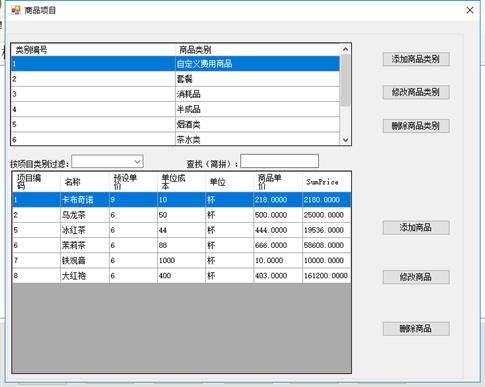Click the 2180.0000 SumPrice cell
This screenshot has width=485, height=387.
click(x=327, y=200)
